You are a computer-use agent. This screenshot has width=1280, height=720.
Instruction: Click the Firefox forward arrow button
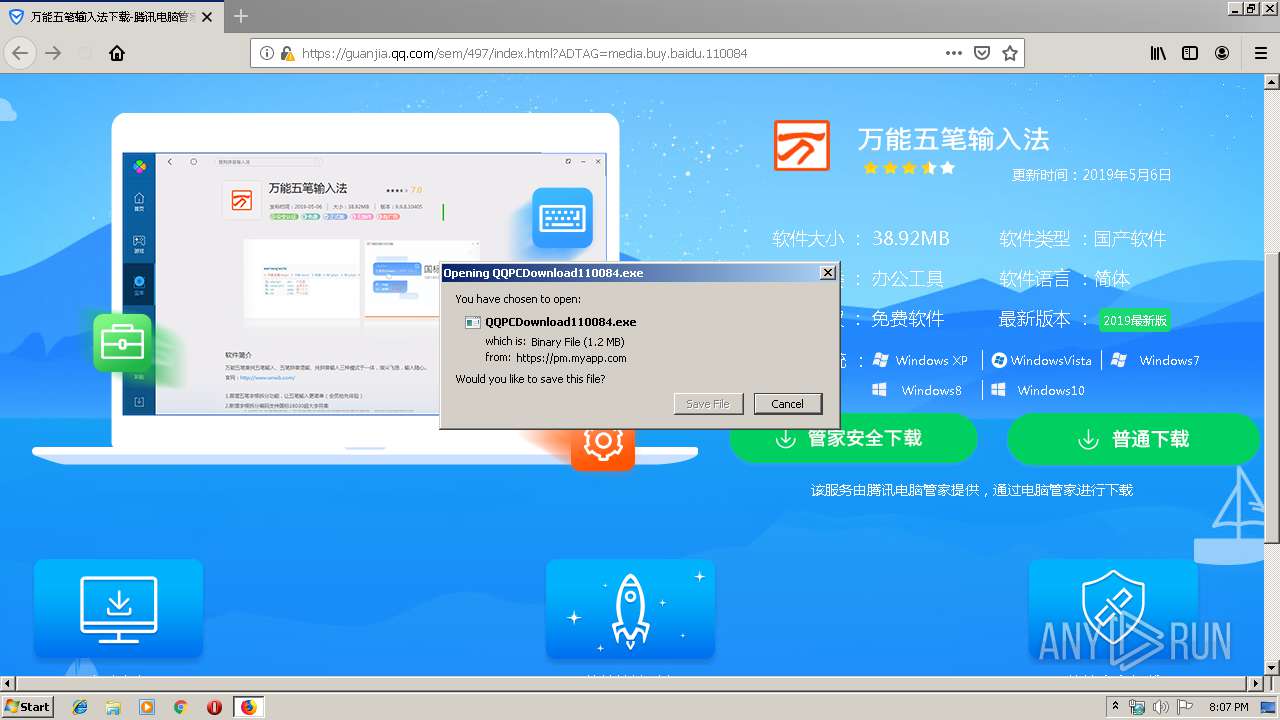point(53,53)
